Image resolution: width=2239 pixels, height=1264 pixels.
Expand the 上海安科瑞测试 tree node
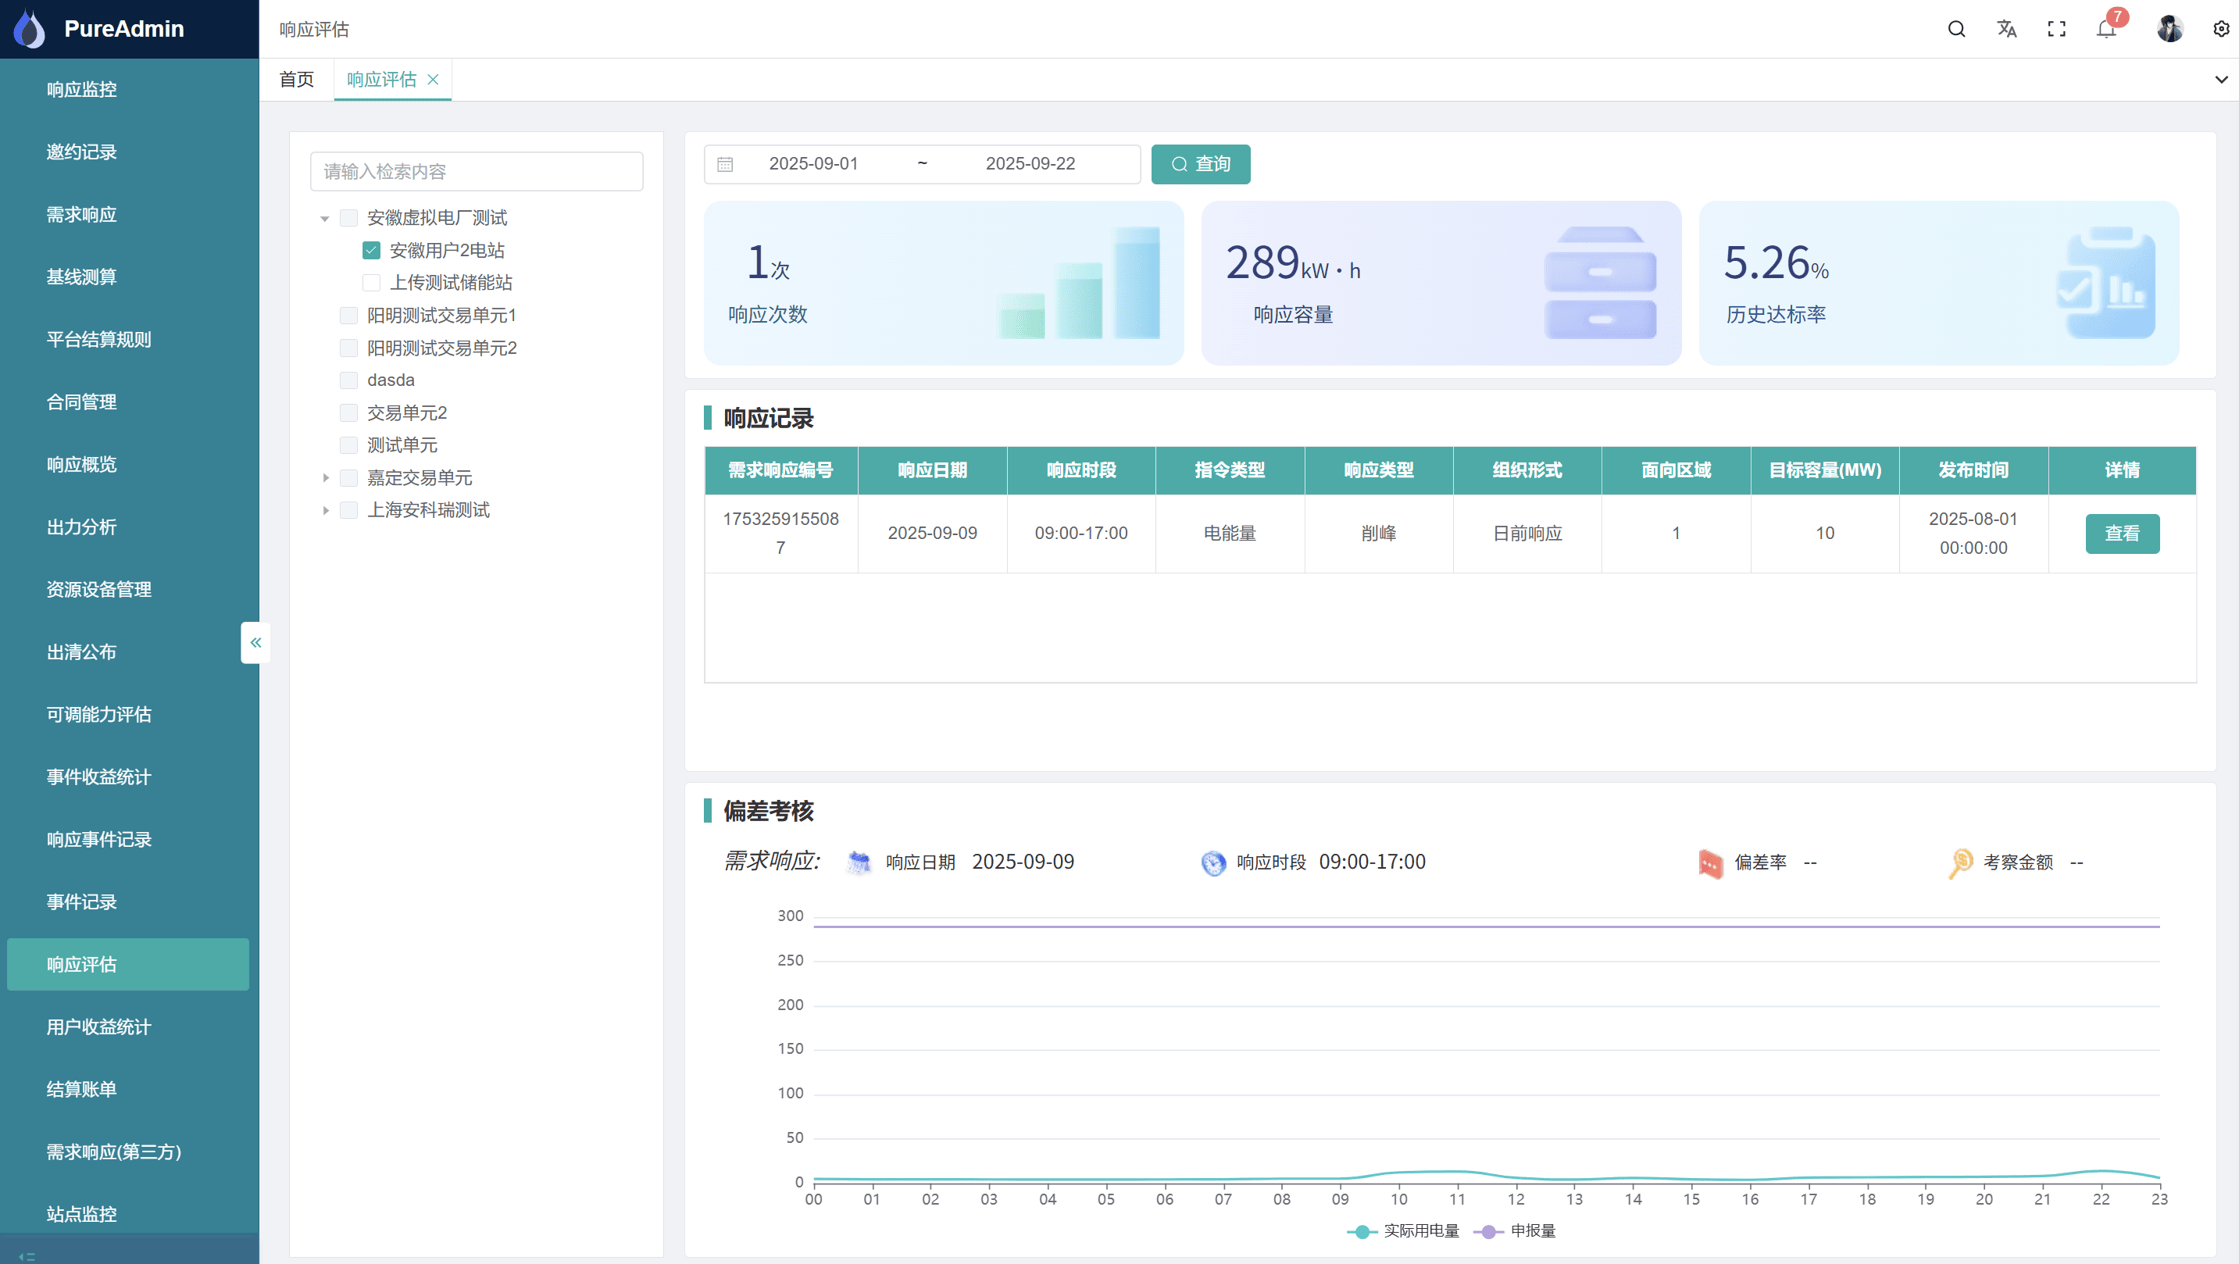tap(325, 510)
